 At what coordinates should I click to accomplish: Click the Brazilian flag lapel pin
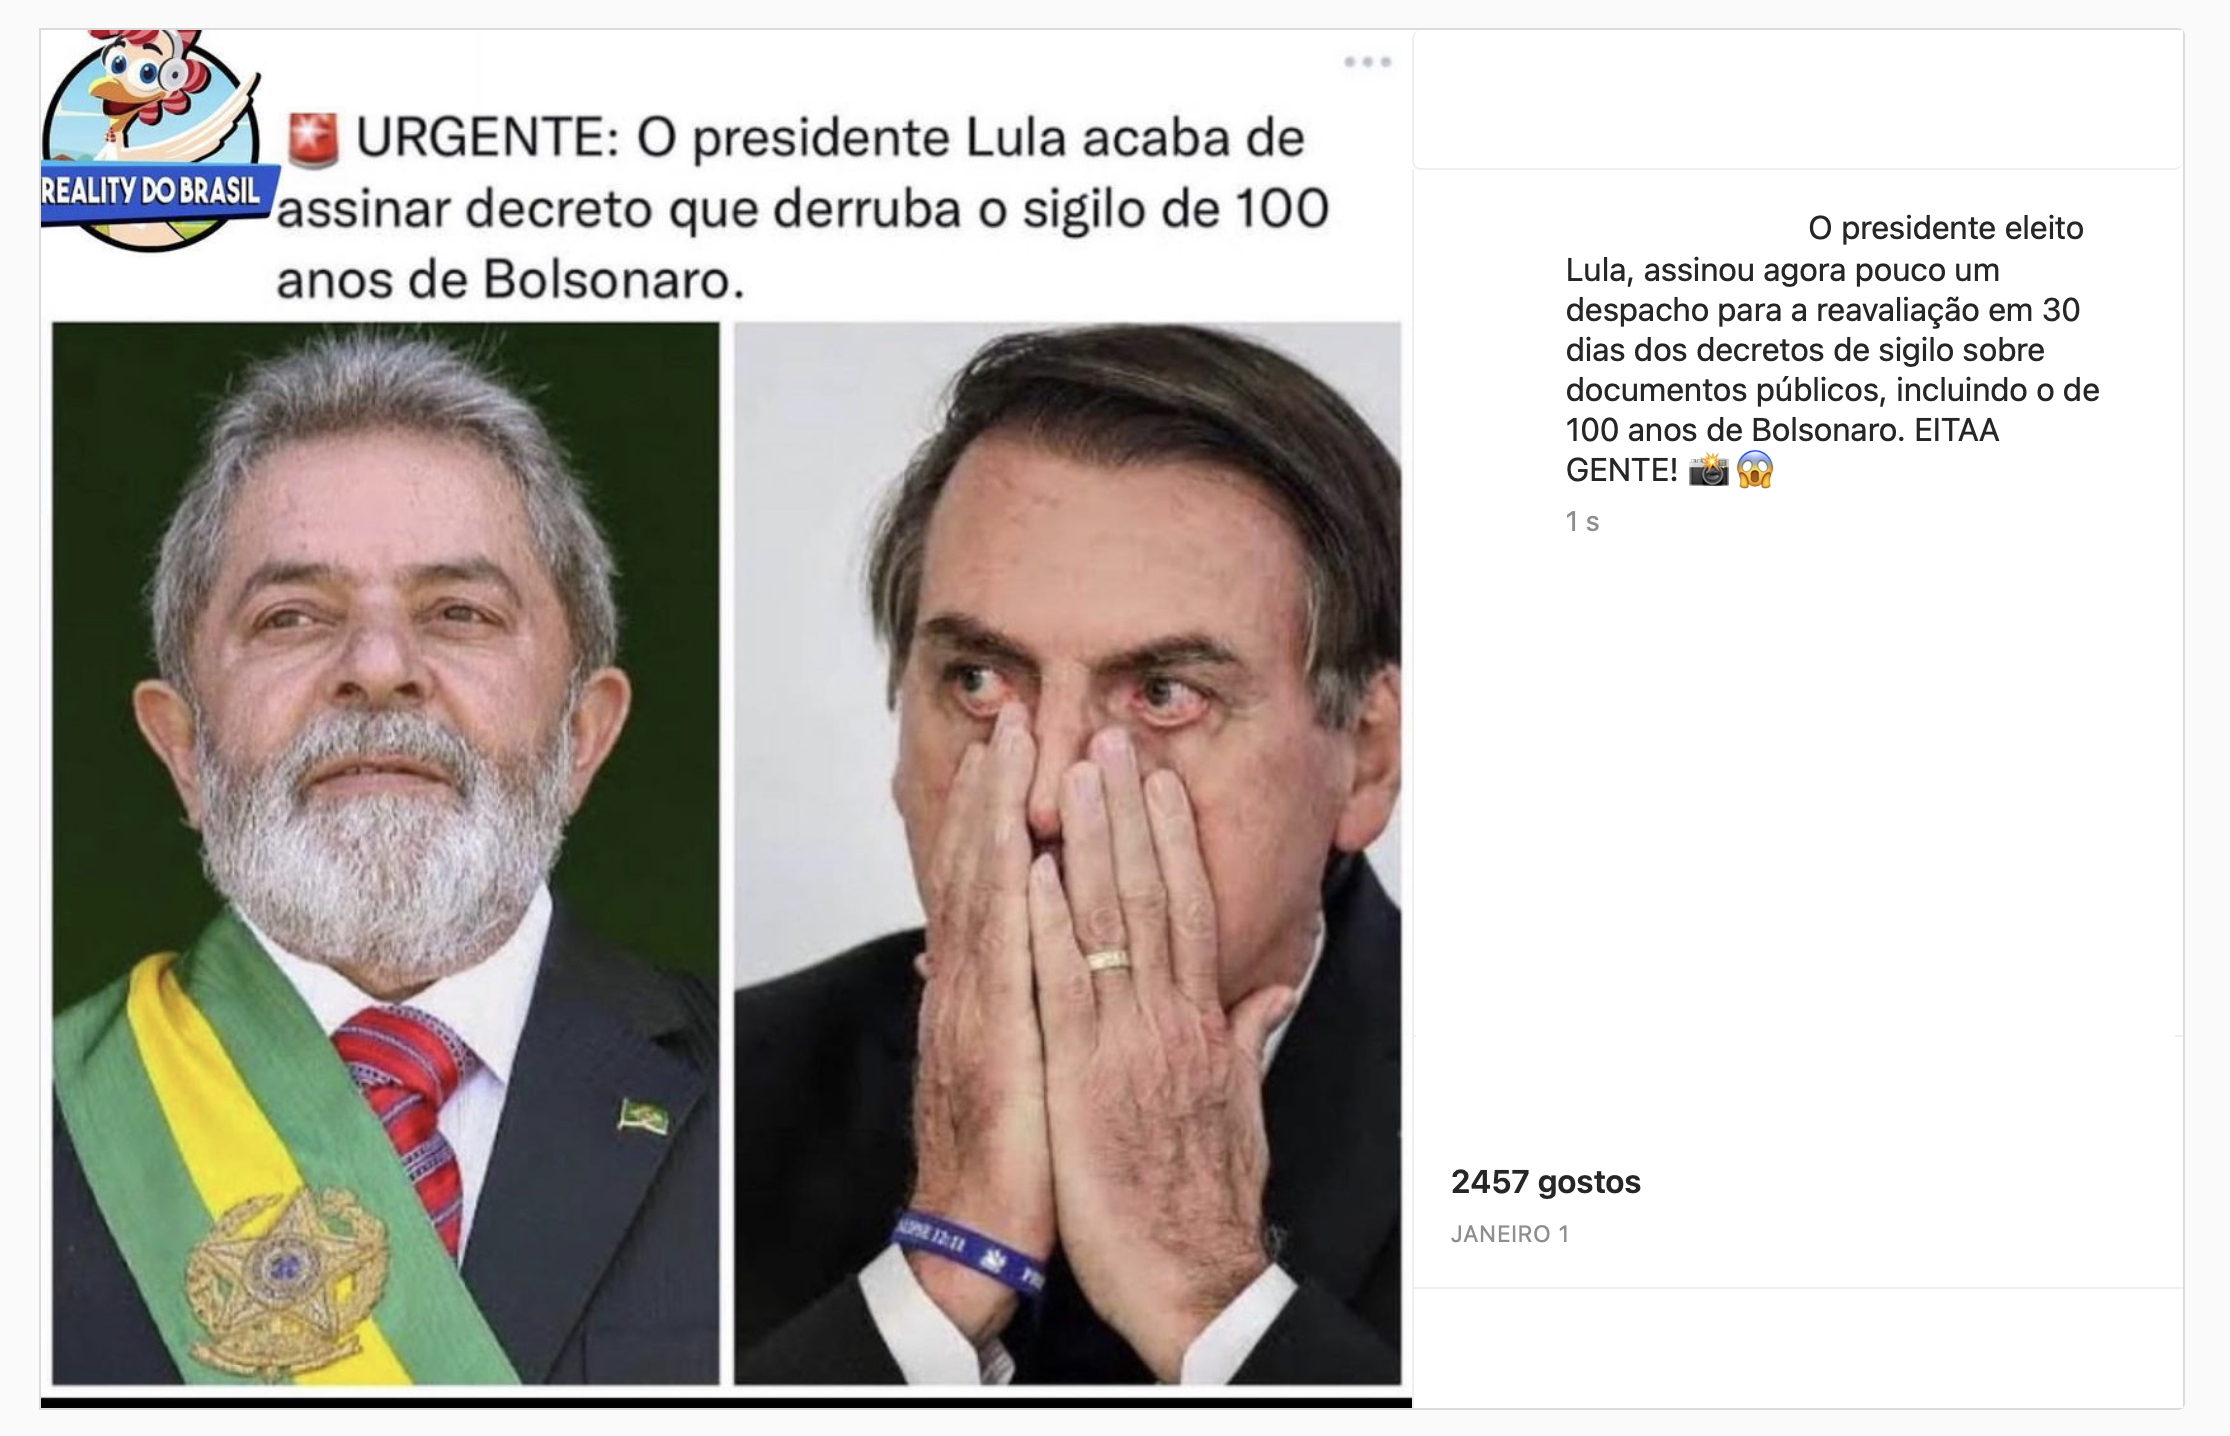click(x=643, y=1115)
